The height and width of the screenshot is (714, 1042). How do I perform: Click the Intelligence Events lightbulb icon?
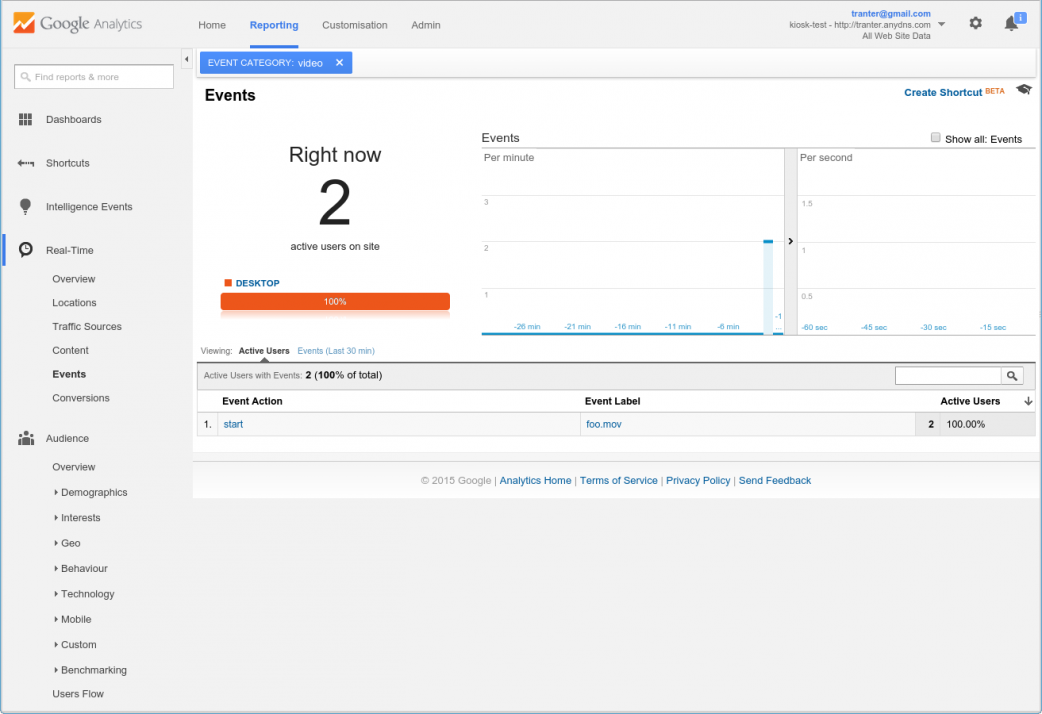click(x=26, y=207)
